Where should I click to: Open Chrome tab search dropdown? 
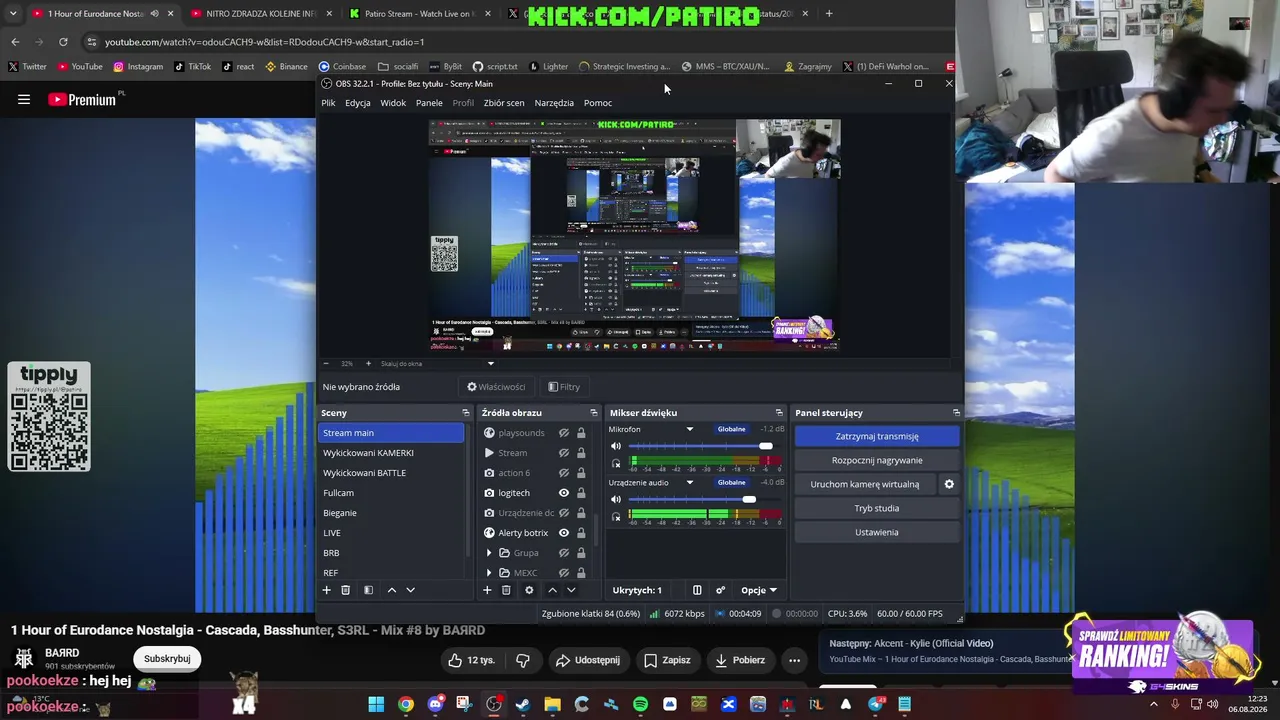(13, 14)
